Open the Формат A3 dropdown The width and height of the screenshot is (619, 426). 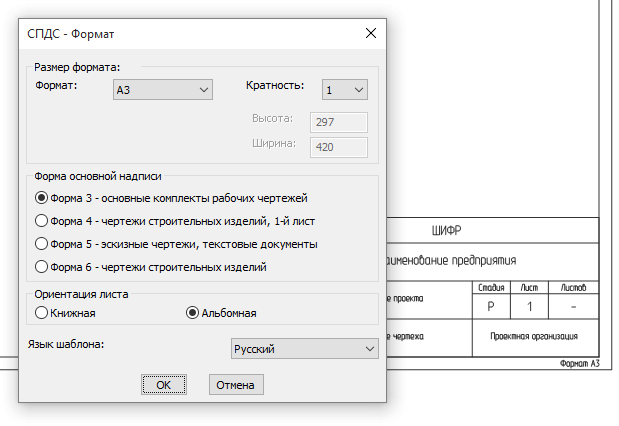[163, 90]
